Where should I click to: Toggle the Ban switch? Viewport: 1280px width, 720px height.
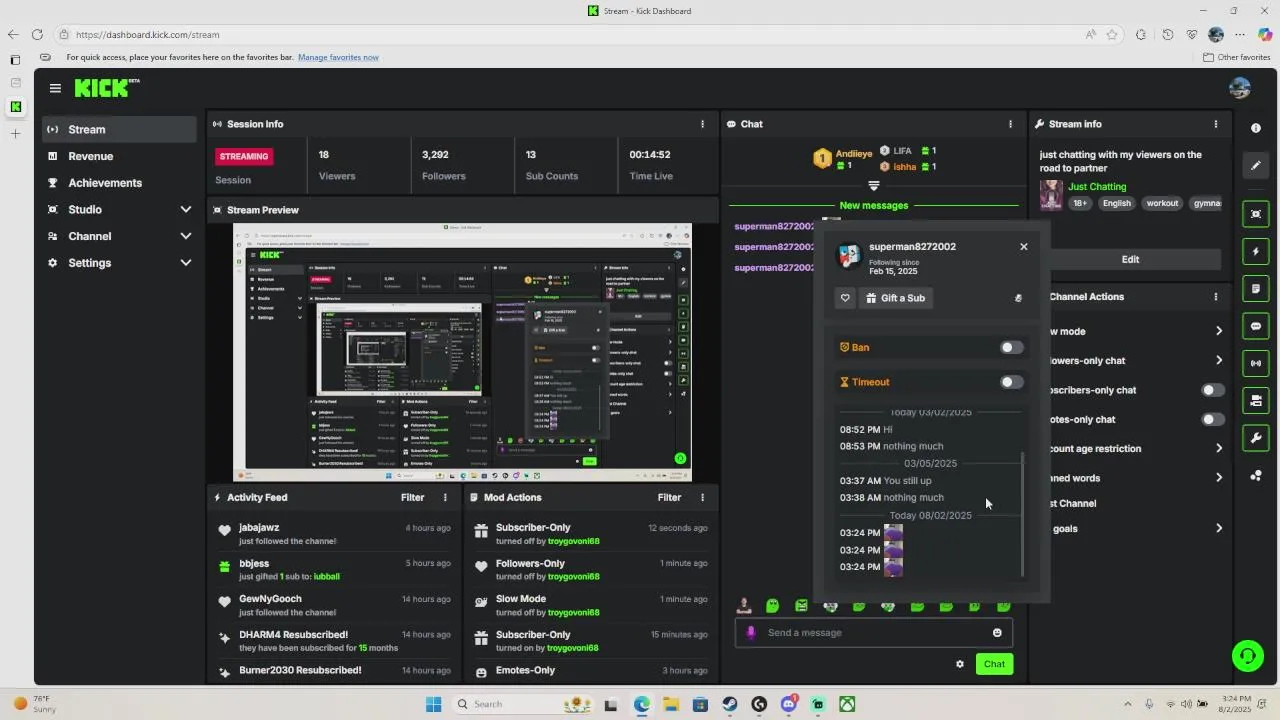click(x=1012, y=347)
